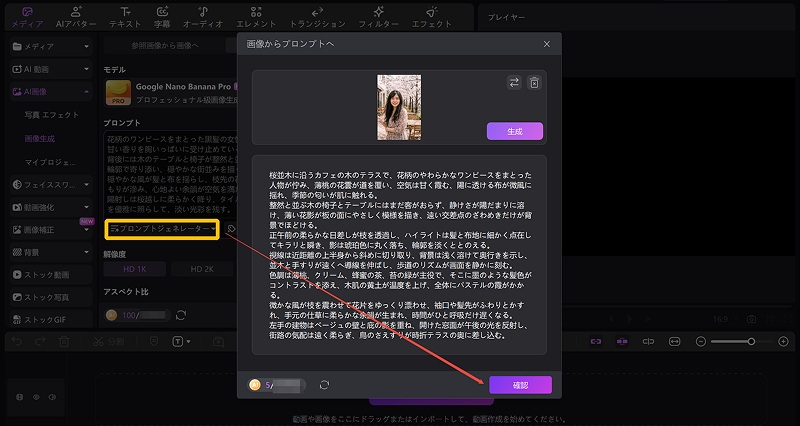The height and width of the screenshot is (426, 800).
Task: Select HD 2K resolution option
Action: pyautogui.click(x=204, y=269)
